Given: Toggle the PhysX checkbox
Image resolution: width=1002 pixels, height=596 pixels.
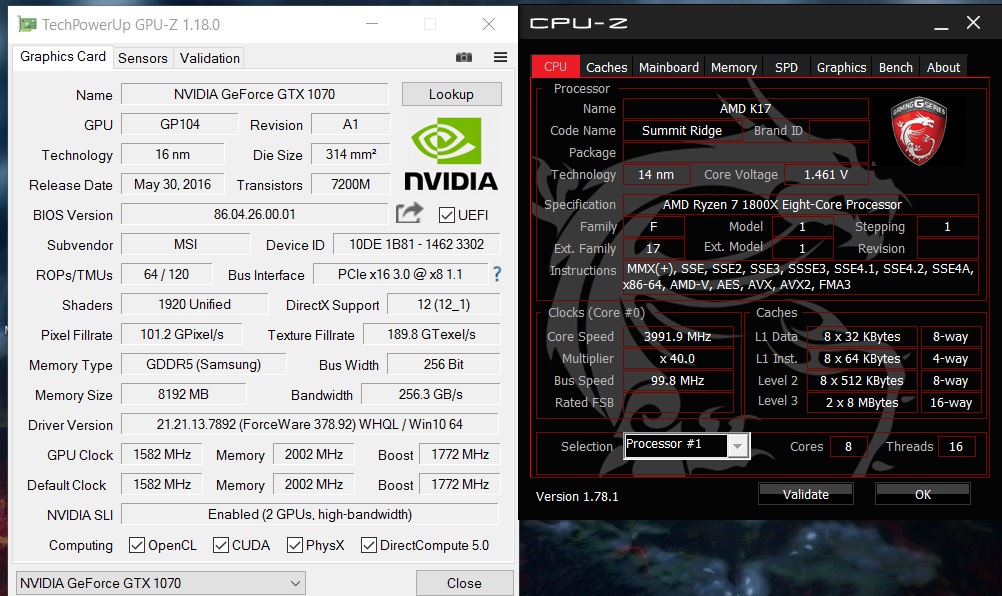Looking at the screenshot, I should click(x=295, y=545).
